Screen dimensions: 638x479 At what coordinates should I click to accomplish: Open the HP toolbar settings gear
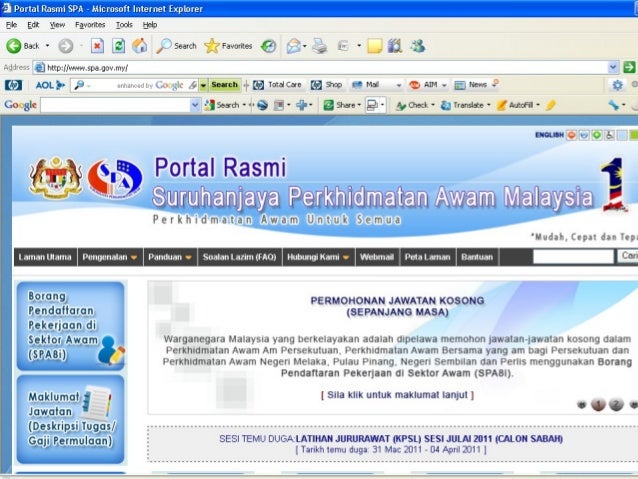pos(617,85)
